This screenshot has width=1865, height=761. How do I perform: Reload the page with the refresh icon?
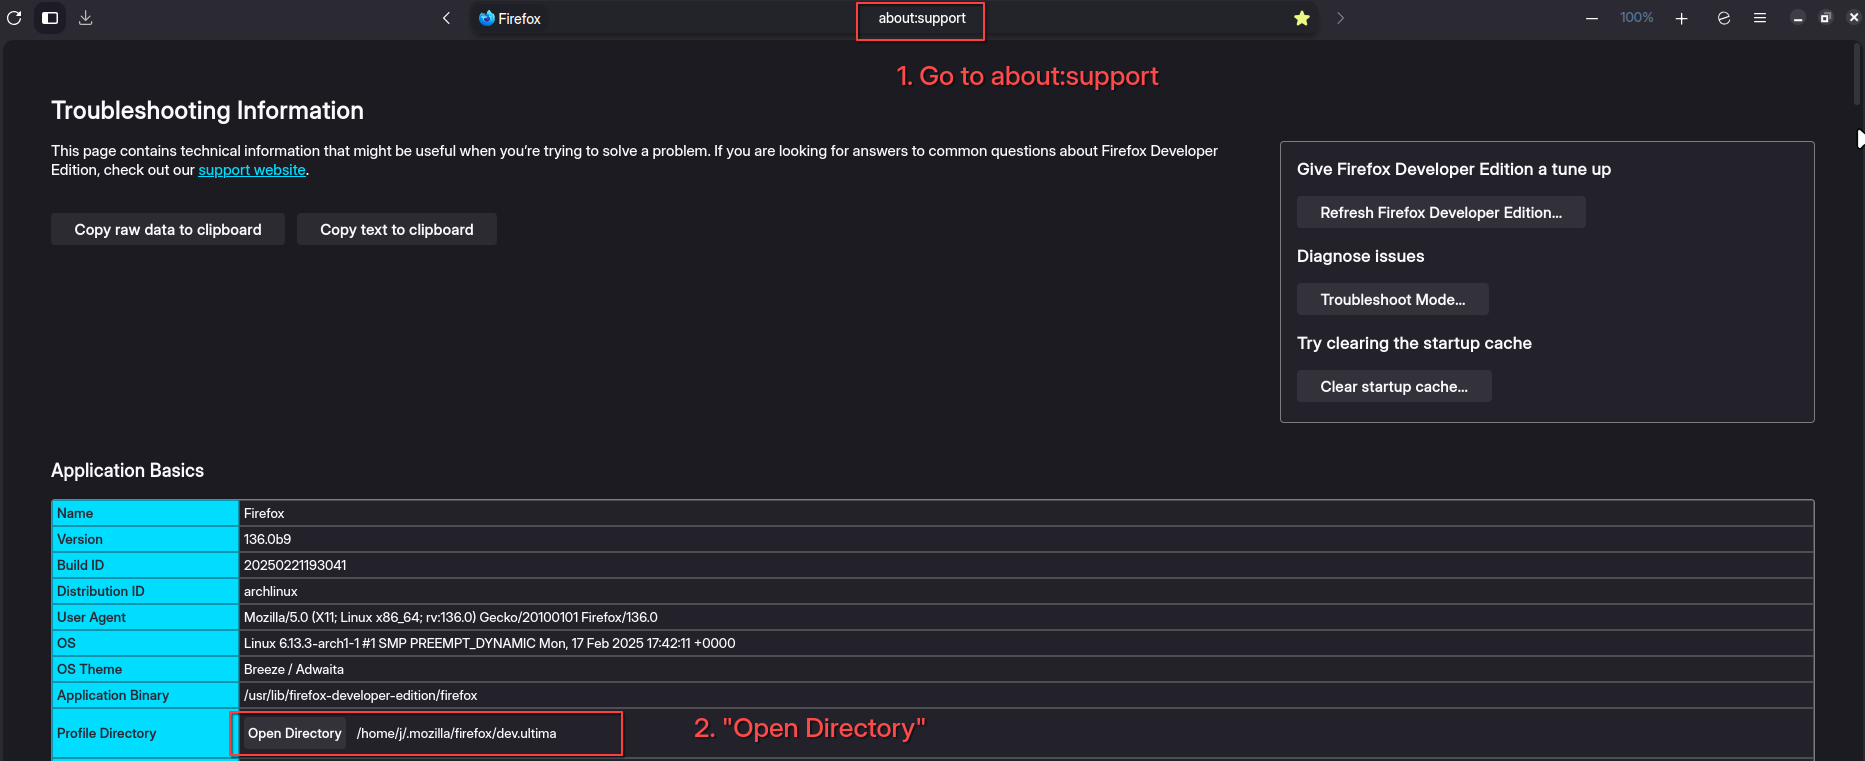[14, 18]
